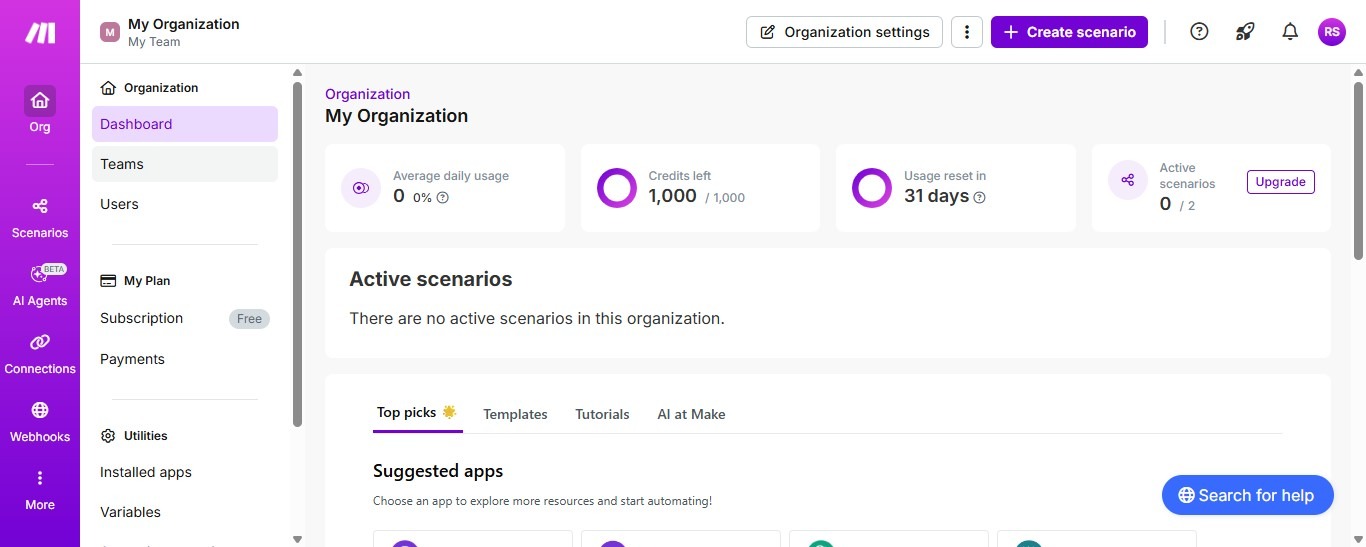Click the three-dot organization options button
Screen dimensions: 1366x547
(966, 32)
